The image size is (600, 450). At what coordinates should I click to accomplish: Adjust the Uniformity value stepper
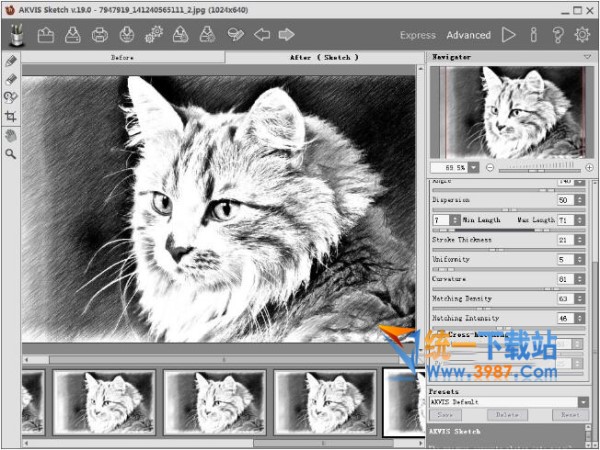point(580,259)
